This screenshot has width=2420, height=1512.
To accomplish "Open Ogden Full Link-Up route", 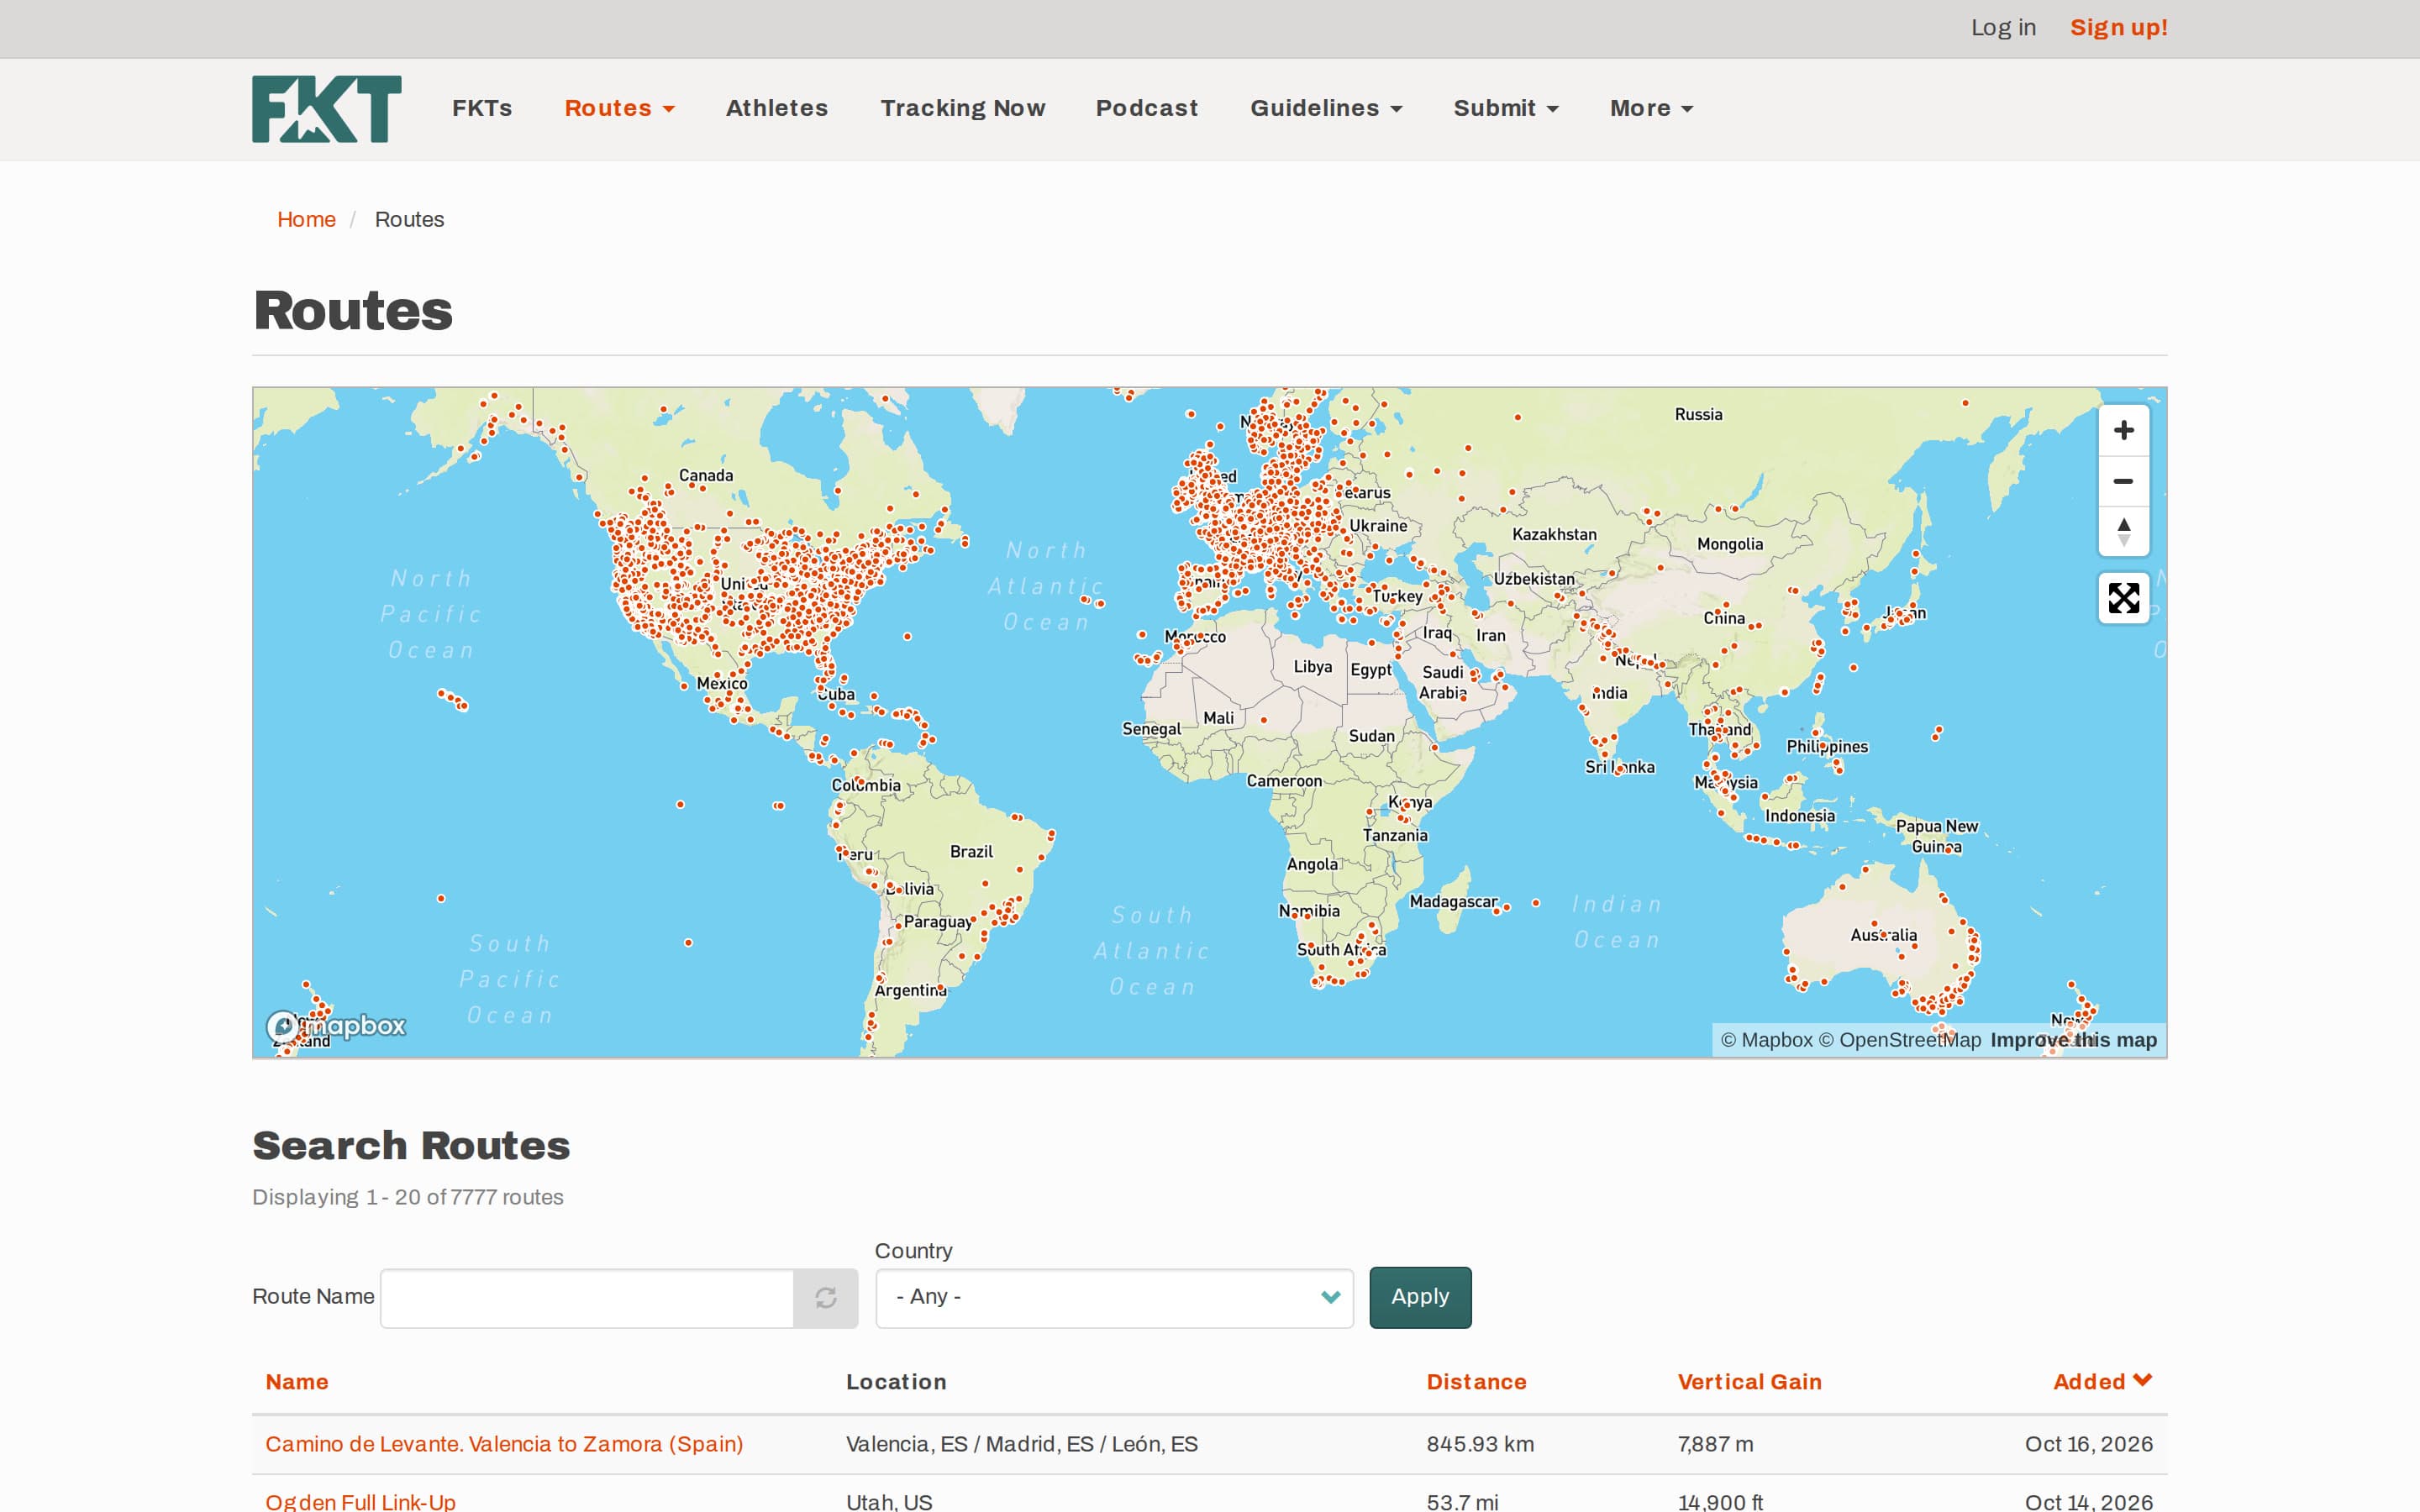I will pos(360,1501).
